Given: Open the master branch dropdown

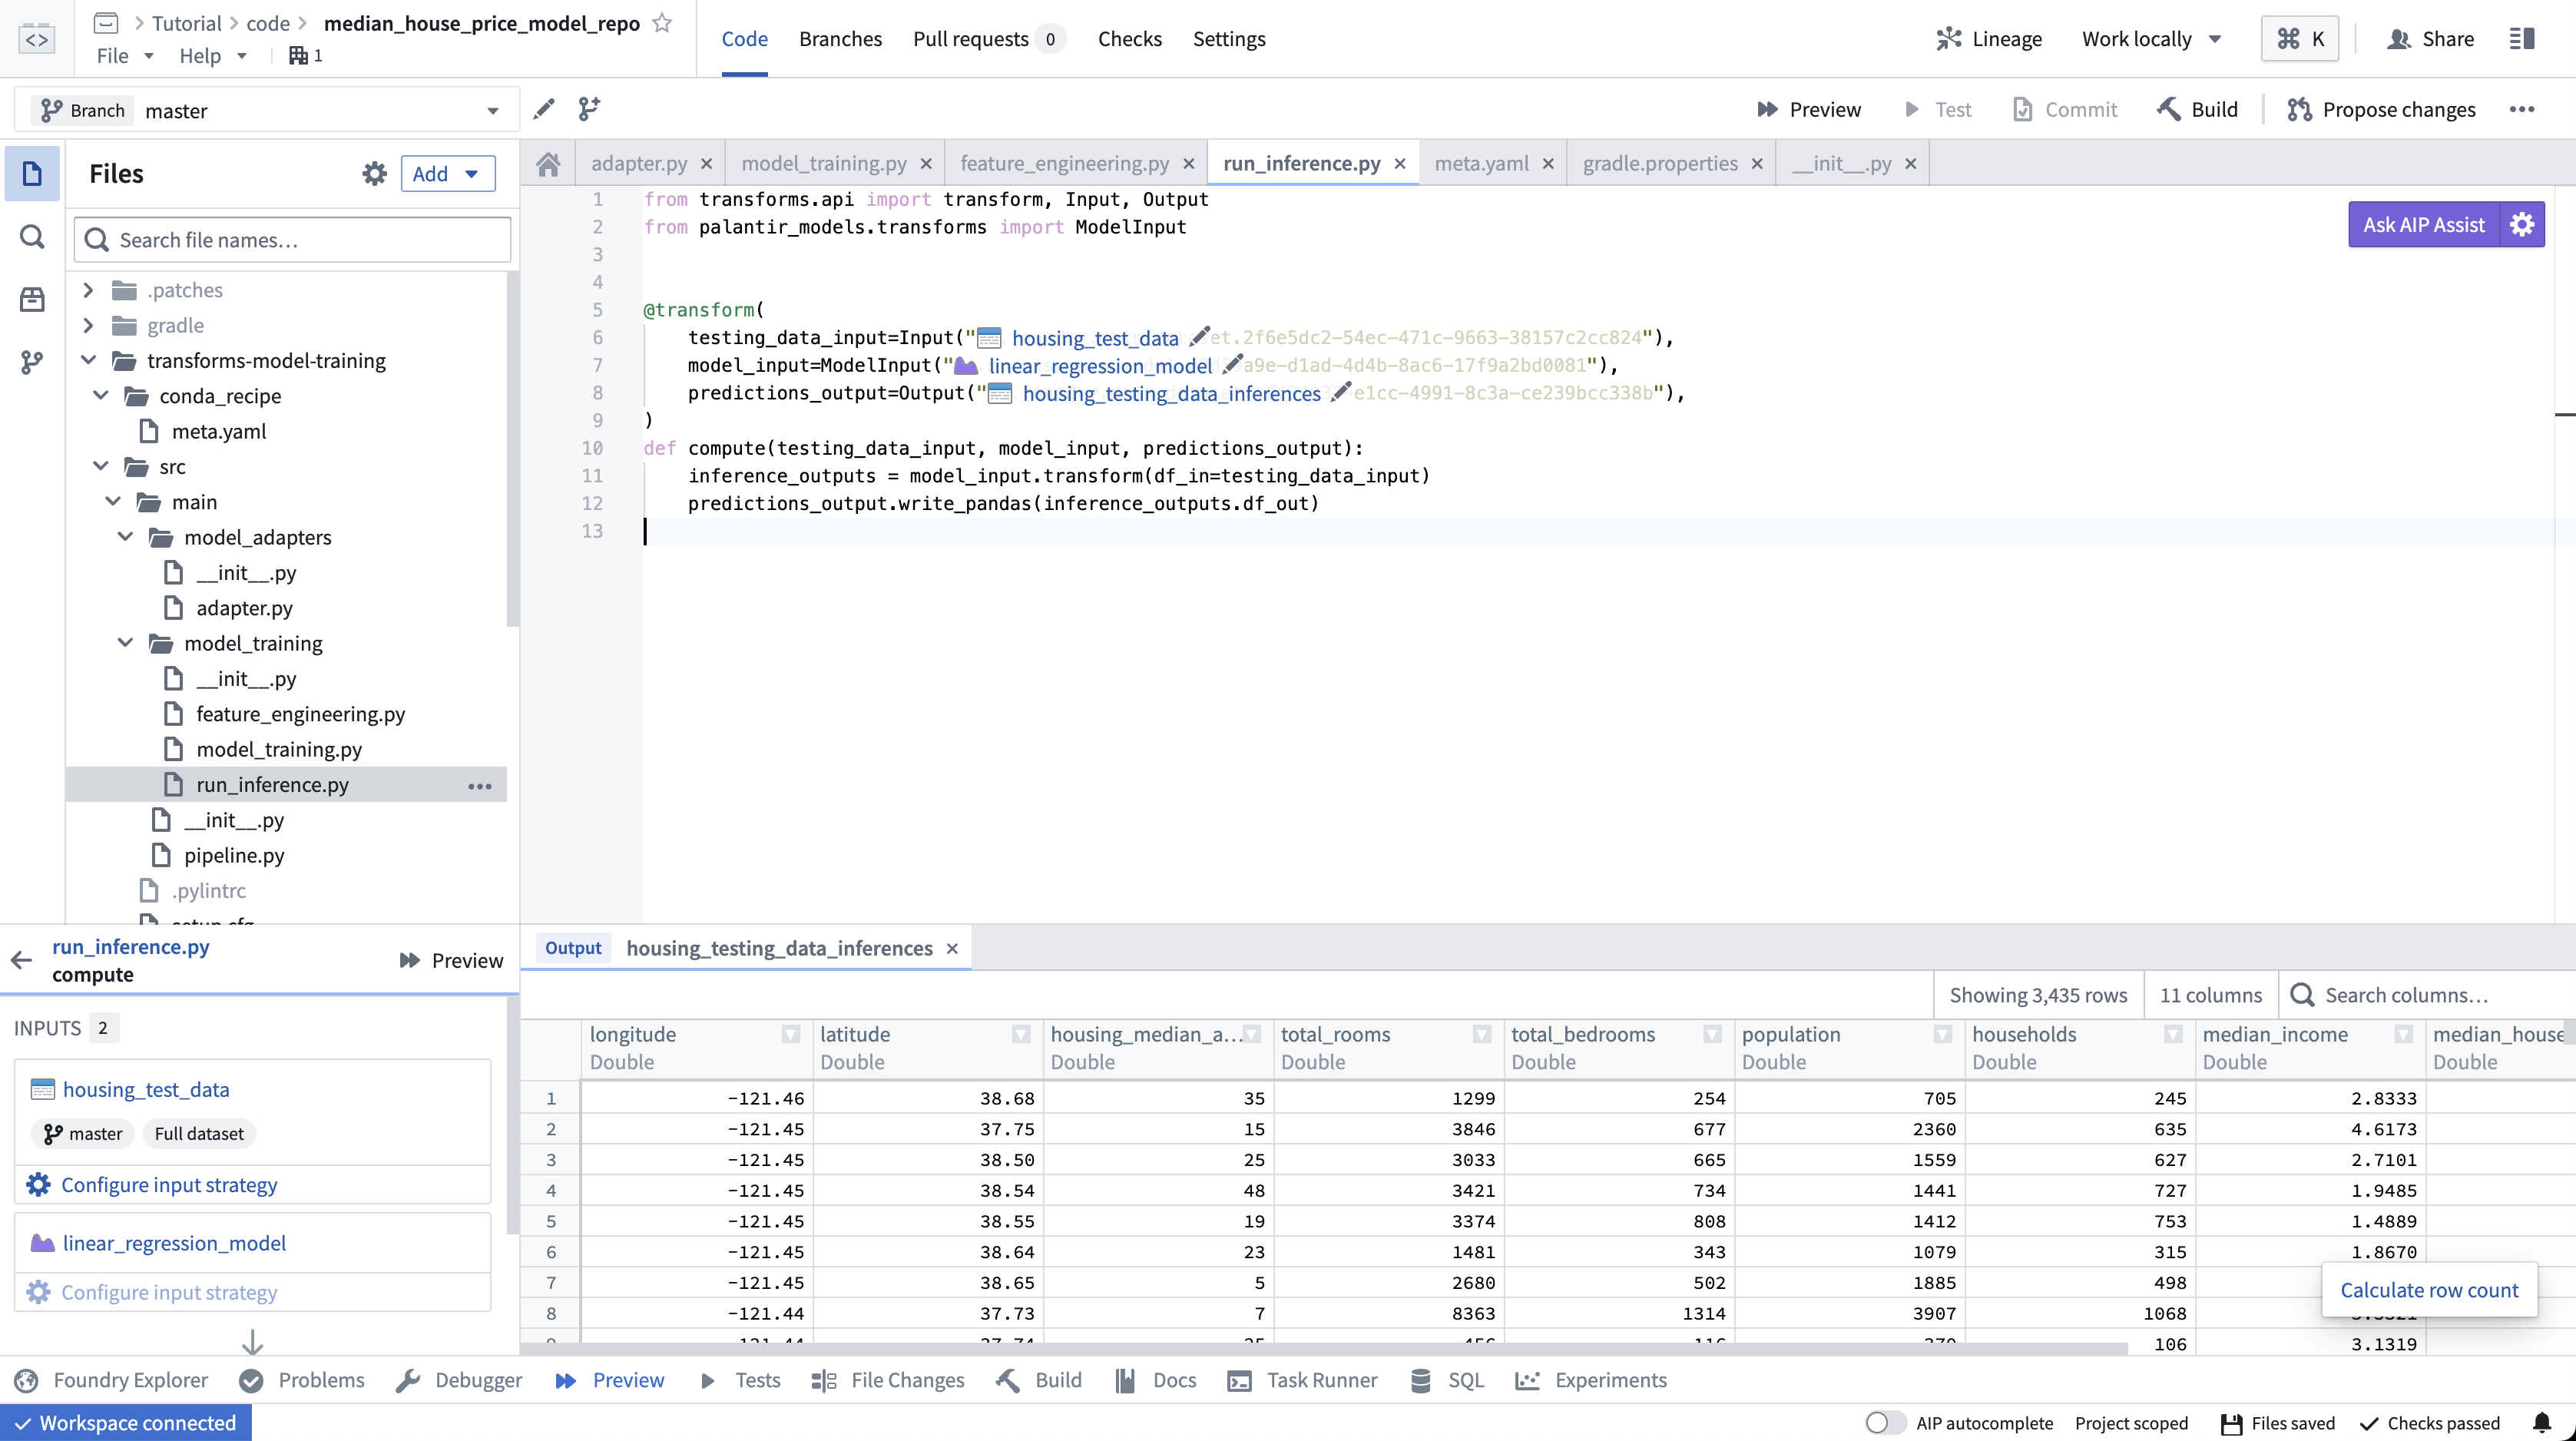Looking at the screenshot, I should click(x=267, y=110).
